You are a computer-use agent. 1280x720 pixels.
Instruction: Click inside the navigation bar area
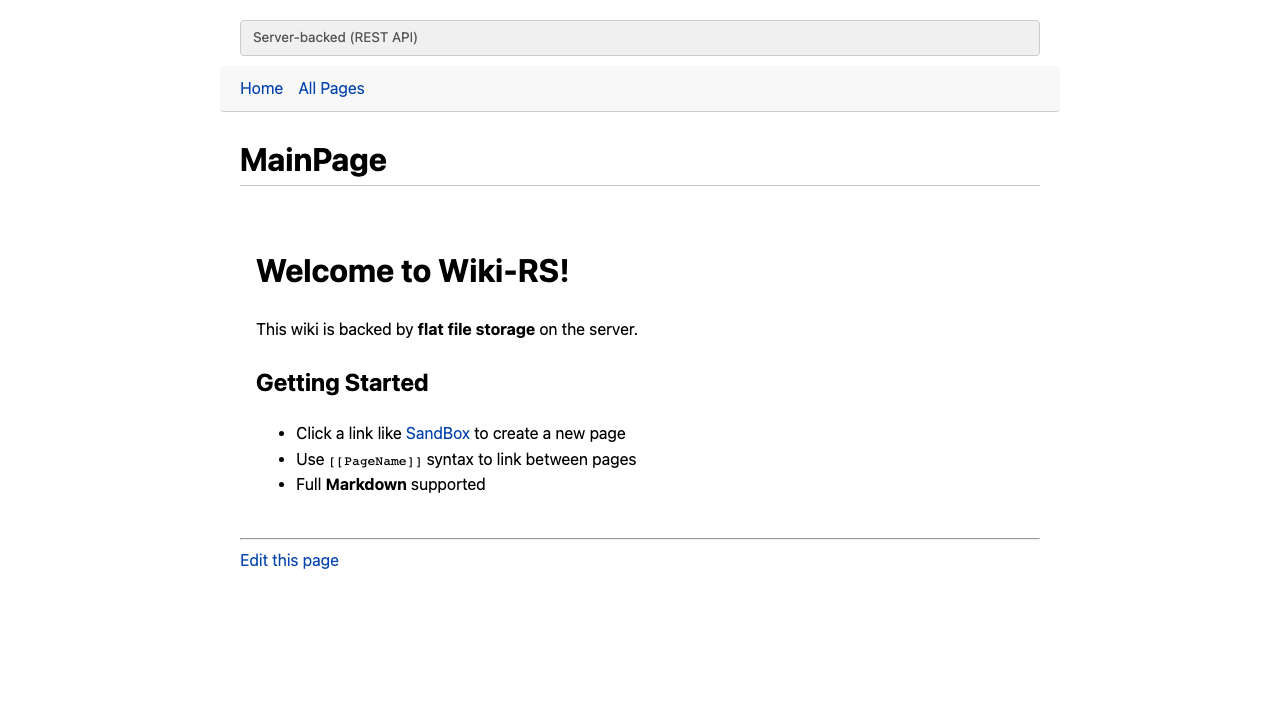coord(639,88)
